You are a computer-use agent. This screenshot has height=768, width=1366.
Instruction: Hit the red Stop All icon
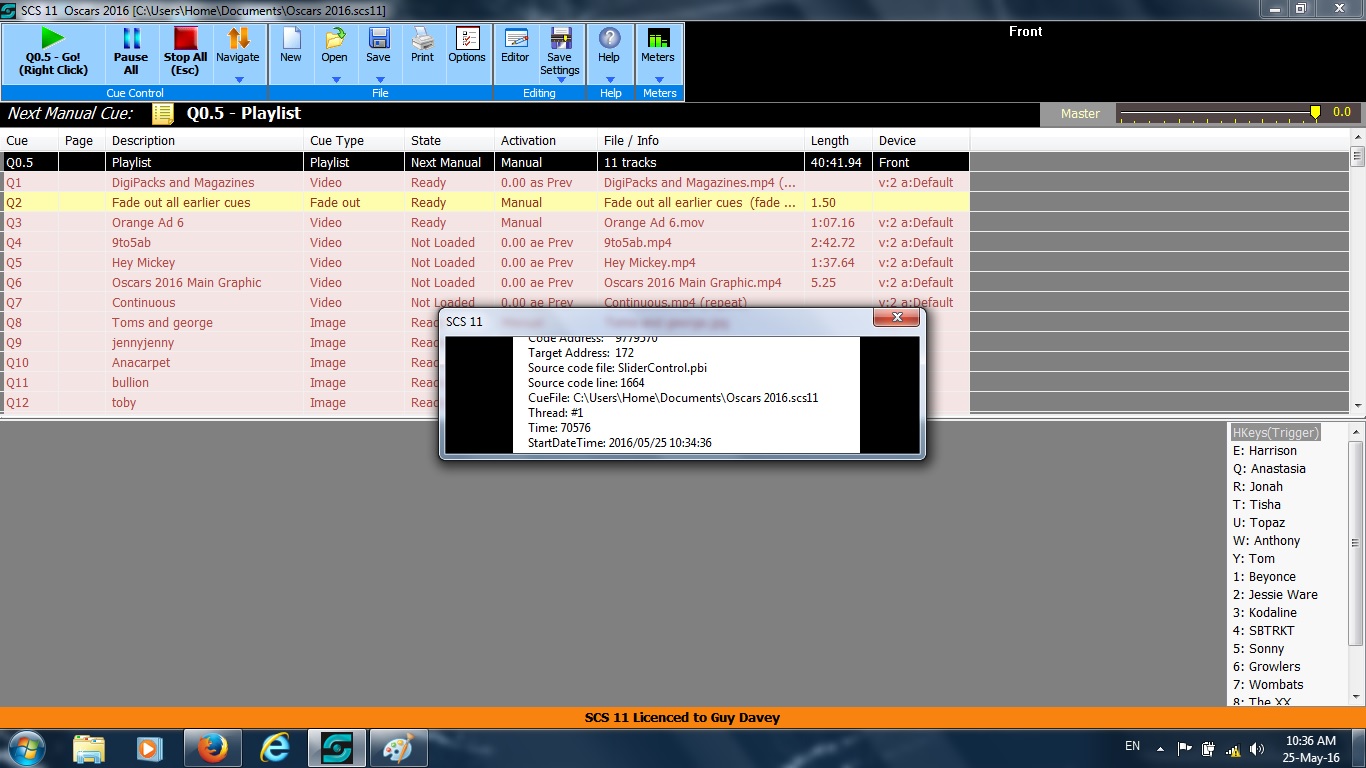tap(185, 39)
